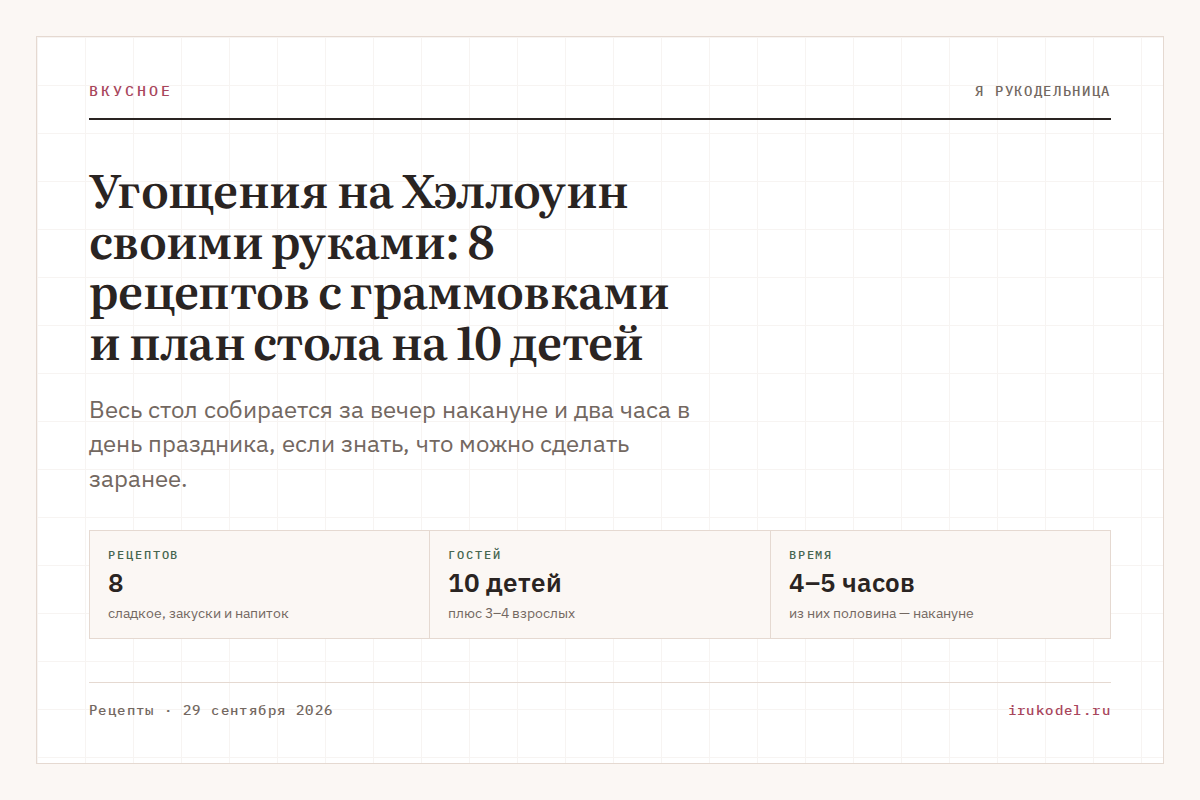
Task: Click the ВРЕМЯ label
Action: point(810,555)
